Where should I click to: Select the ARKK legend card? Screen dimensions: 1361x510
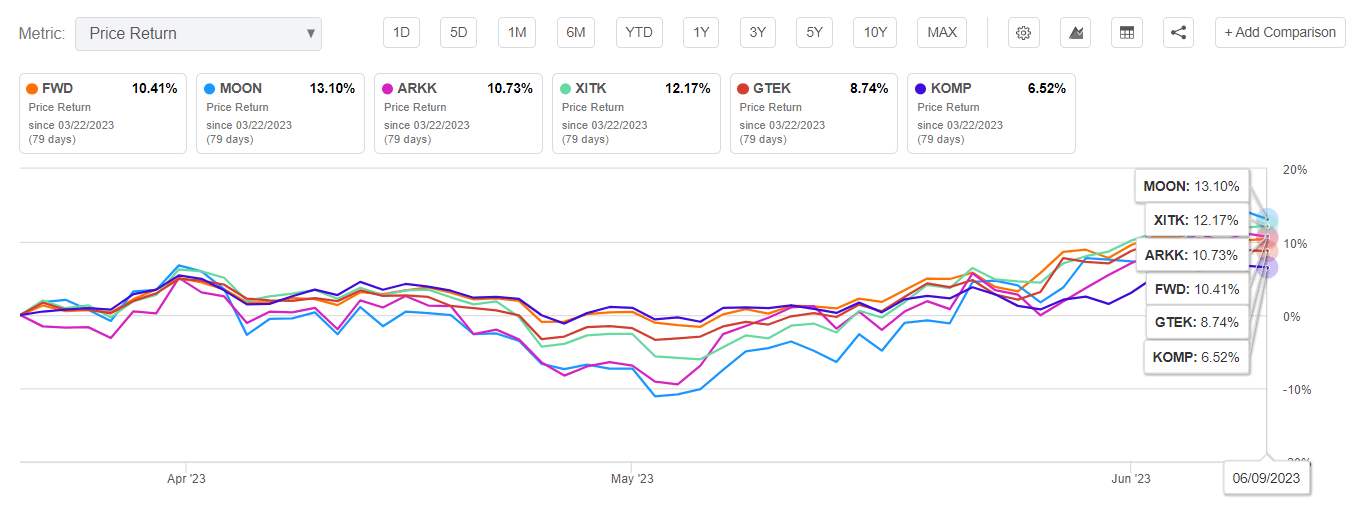(459, 112)
